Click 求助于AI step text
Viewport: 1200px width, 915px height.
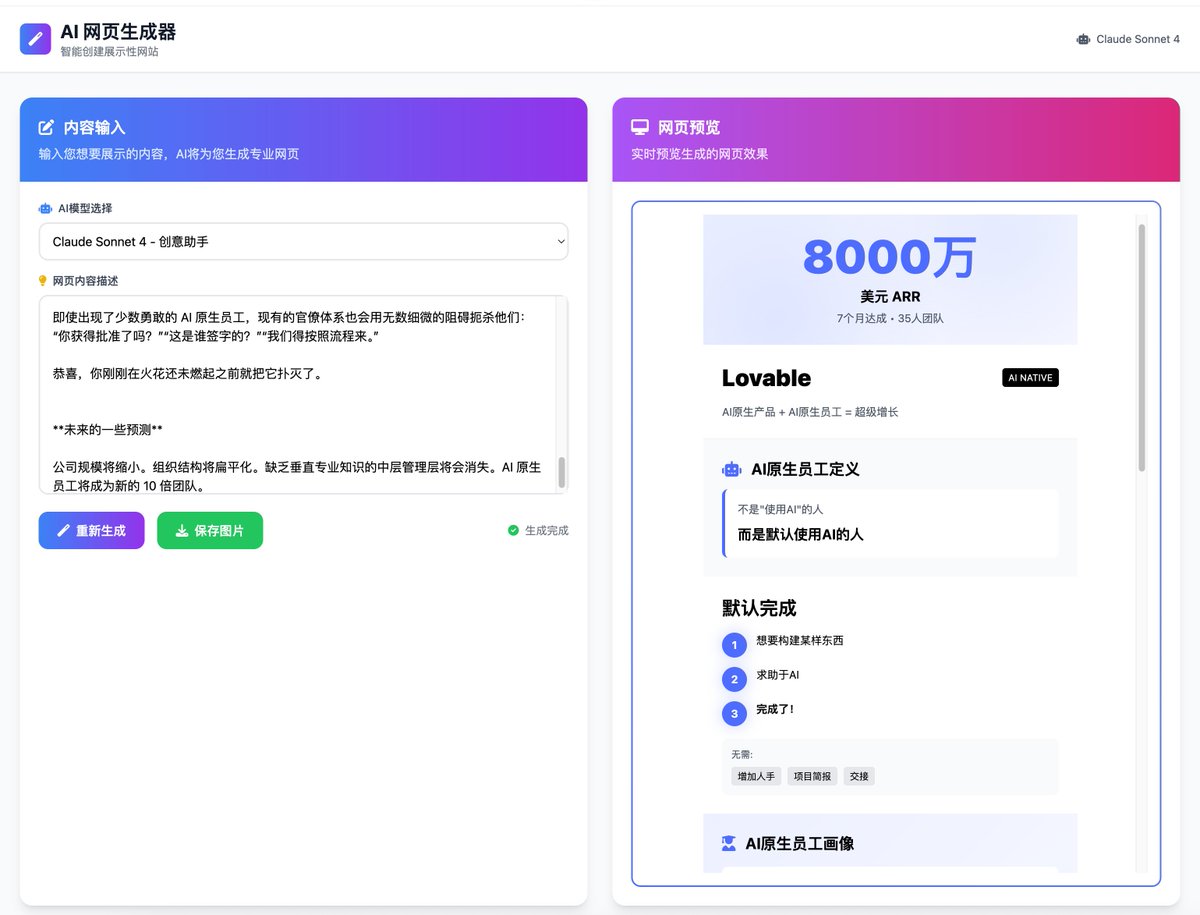tap(778, 675)
